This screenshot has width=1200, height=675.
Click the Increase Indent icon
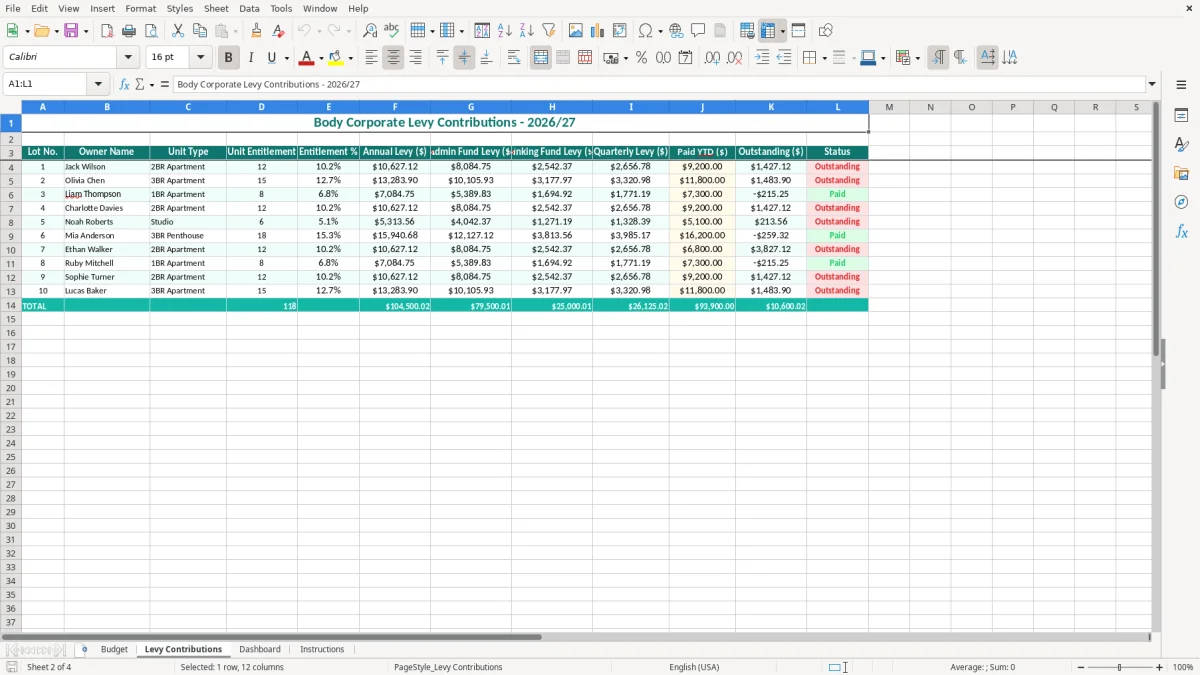[x=762, y=58]
